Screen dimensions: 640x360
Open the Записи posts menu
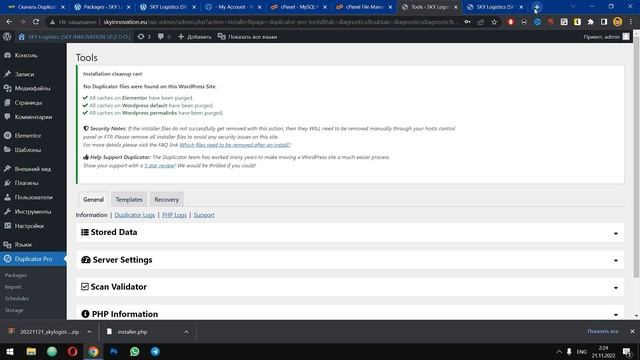(24, 74)
